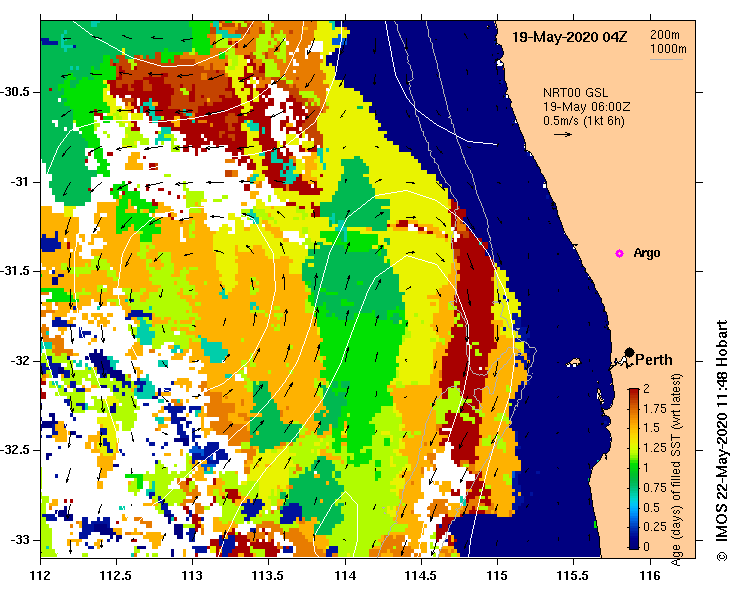The height and width of the screenshot is (592, 739).
Task: Click the "200m" depth legend label
Action: coord(665,34)
